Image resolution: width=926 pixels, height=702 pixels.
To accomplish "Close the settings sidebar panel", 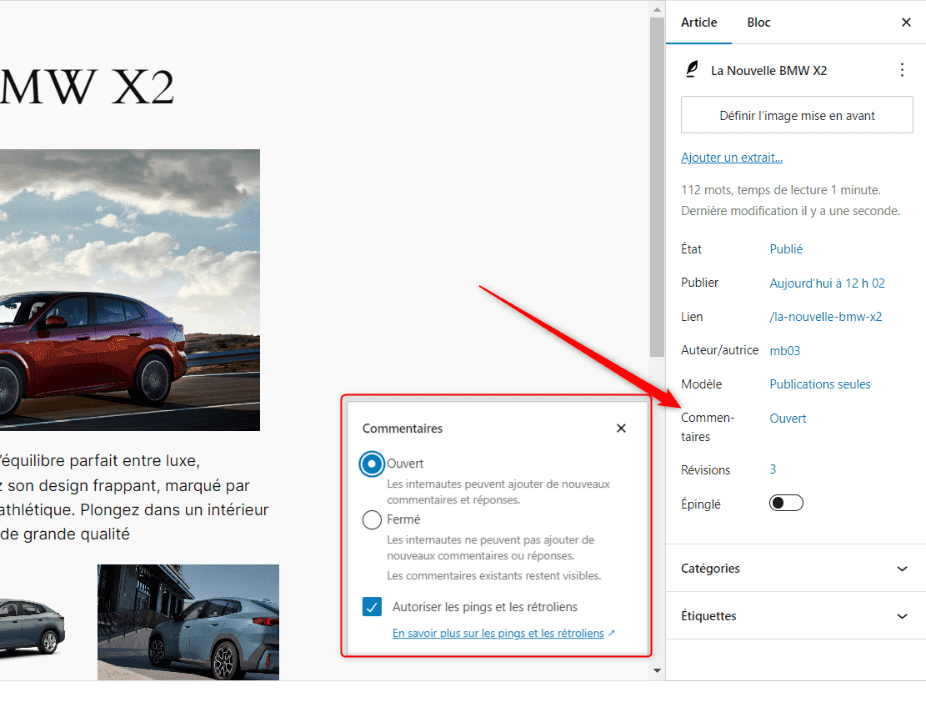I will [906, 22].
